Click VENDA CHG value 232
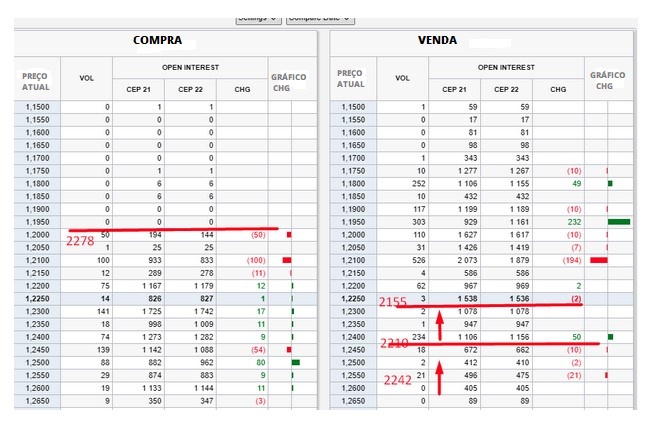The image size is (653, 432). 574,222
